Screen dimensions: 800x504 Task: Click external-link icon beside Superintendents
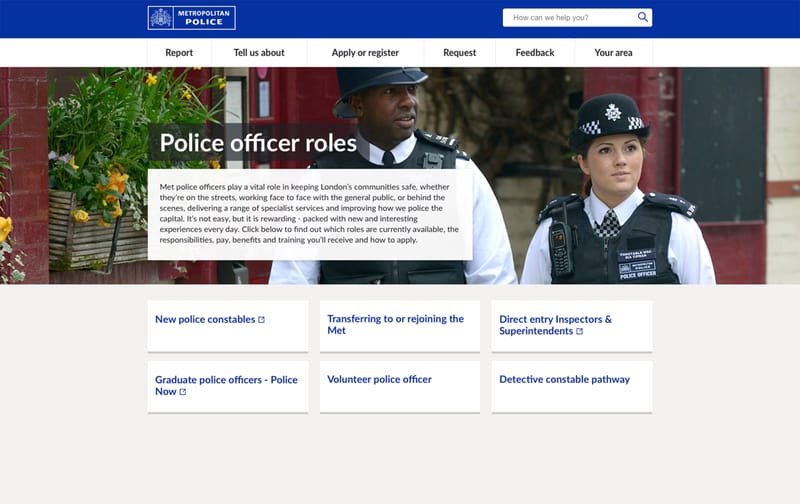[x=580, y=332]
